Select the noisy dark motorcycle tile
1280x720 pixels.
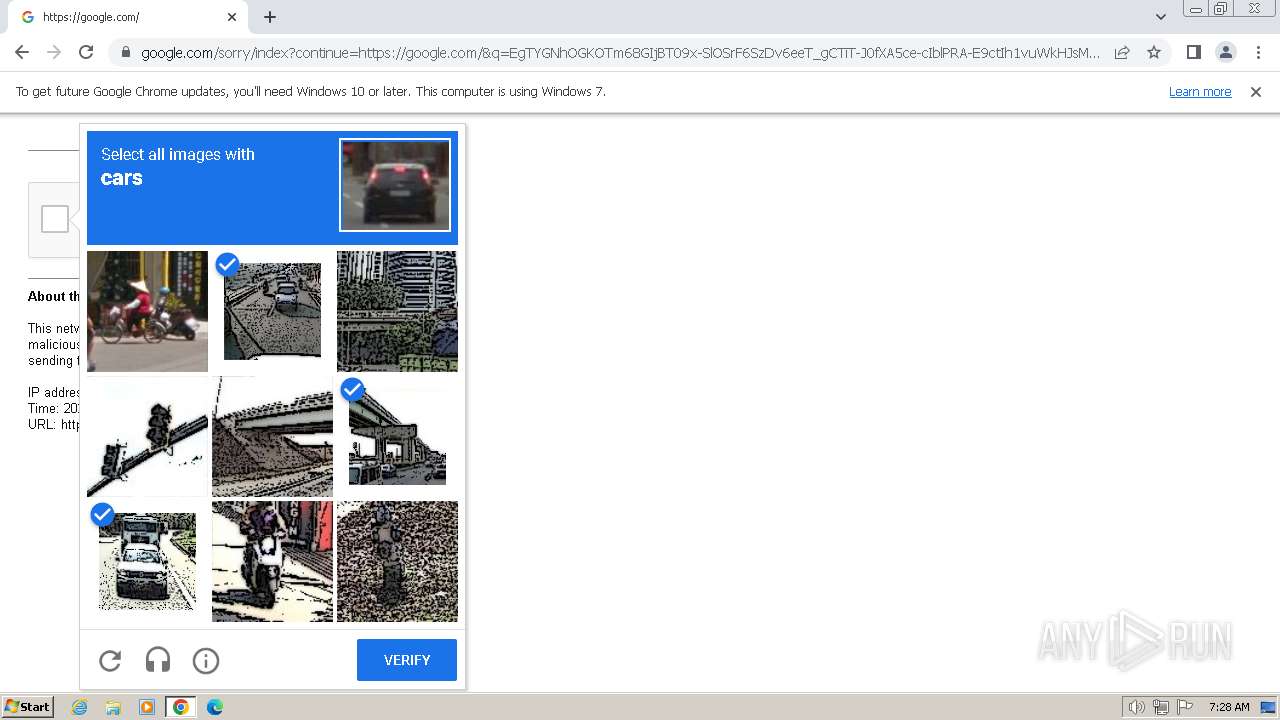[x=397, y=561]
